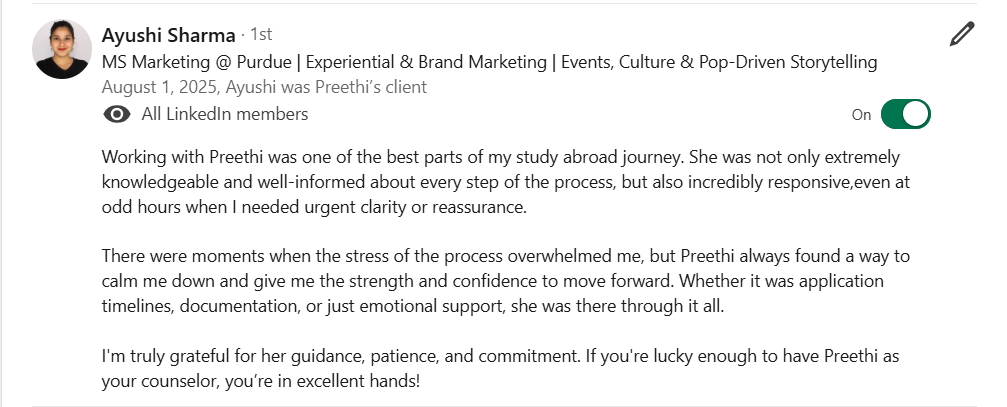Click Ayushi Sharma's profile photo
The height and width of the screenshot is (407, 1007).
coord(62,49)
